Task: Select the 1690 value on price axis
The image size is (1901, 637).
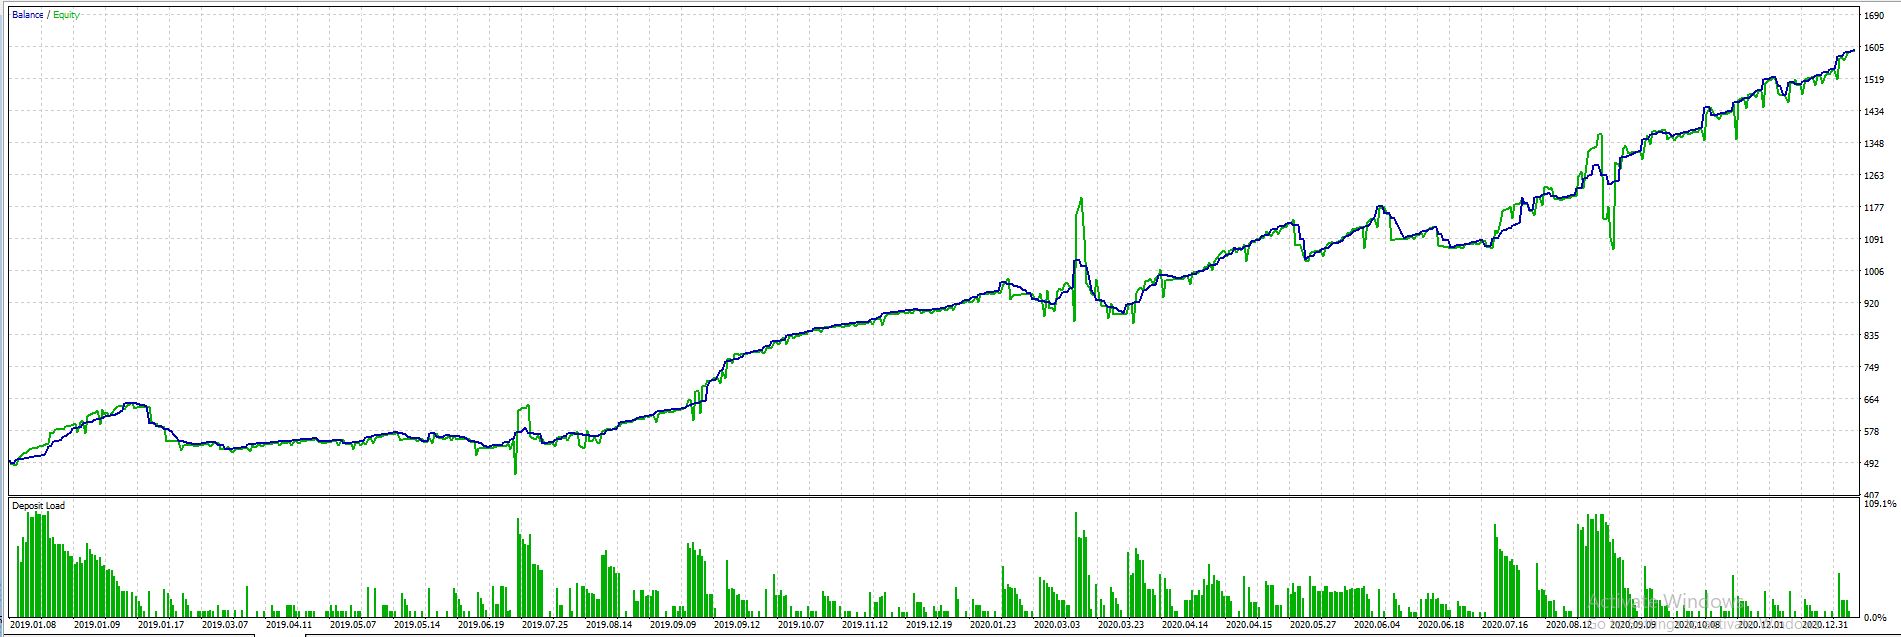Action: [1873, 16]
